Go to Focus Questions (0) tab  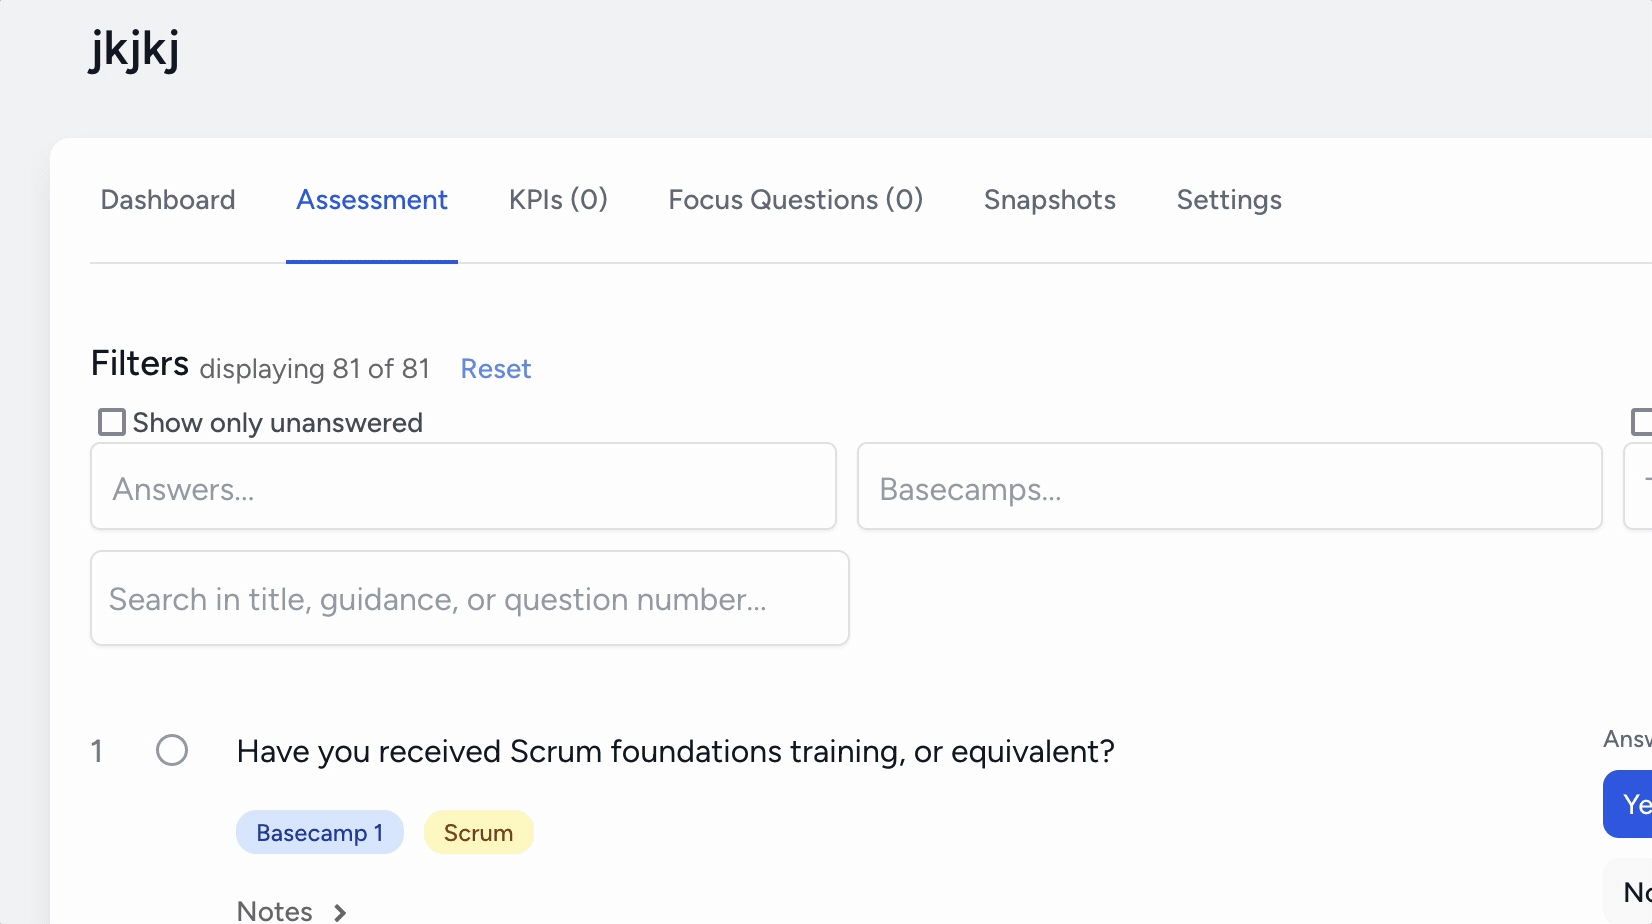[x=795, y=200]
